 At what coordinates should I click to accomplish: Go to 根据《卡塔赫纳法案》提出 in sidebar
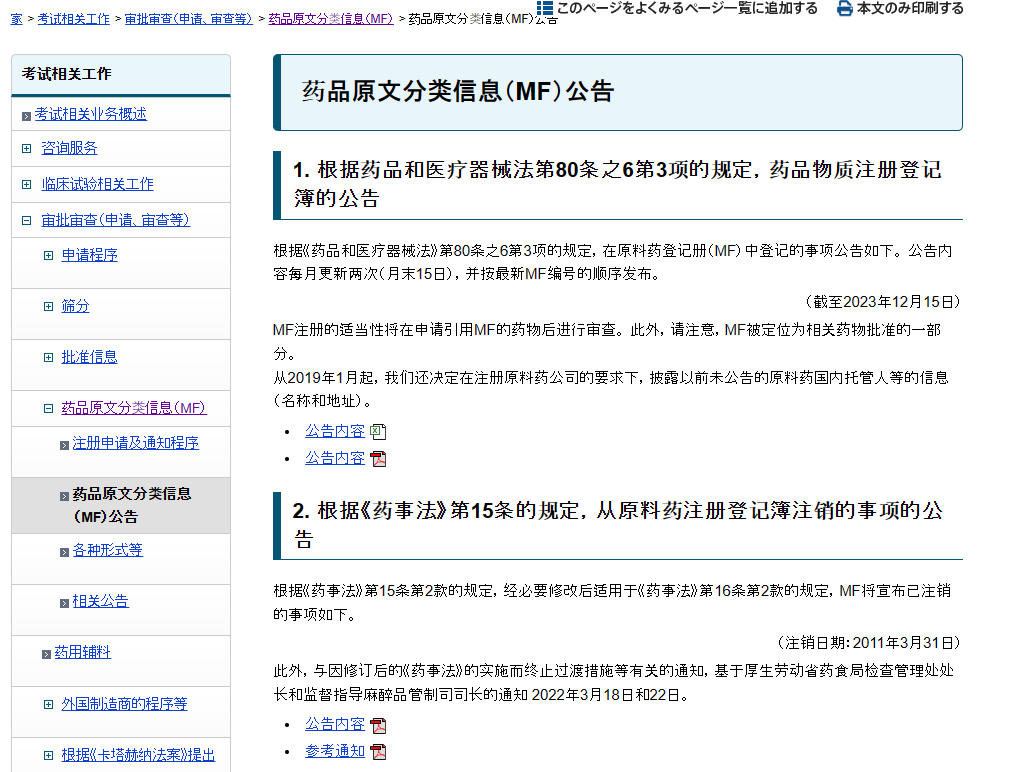138,756
